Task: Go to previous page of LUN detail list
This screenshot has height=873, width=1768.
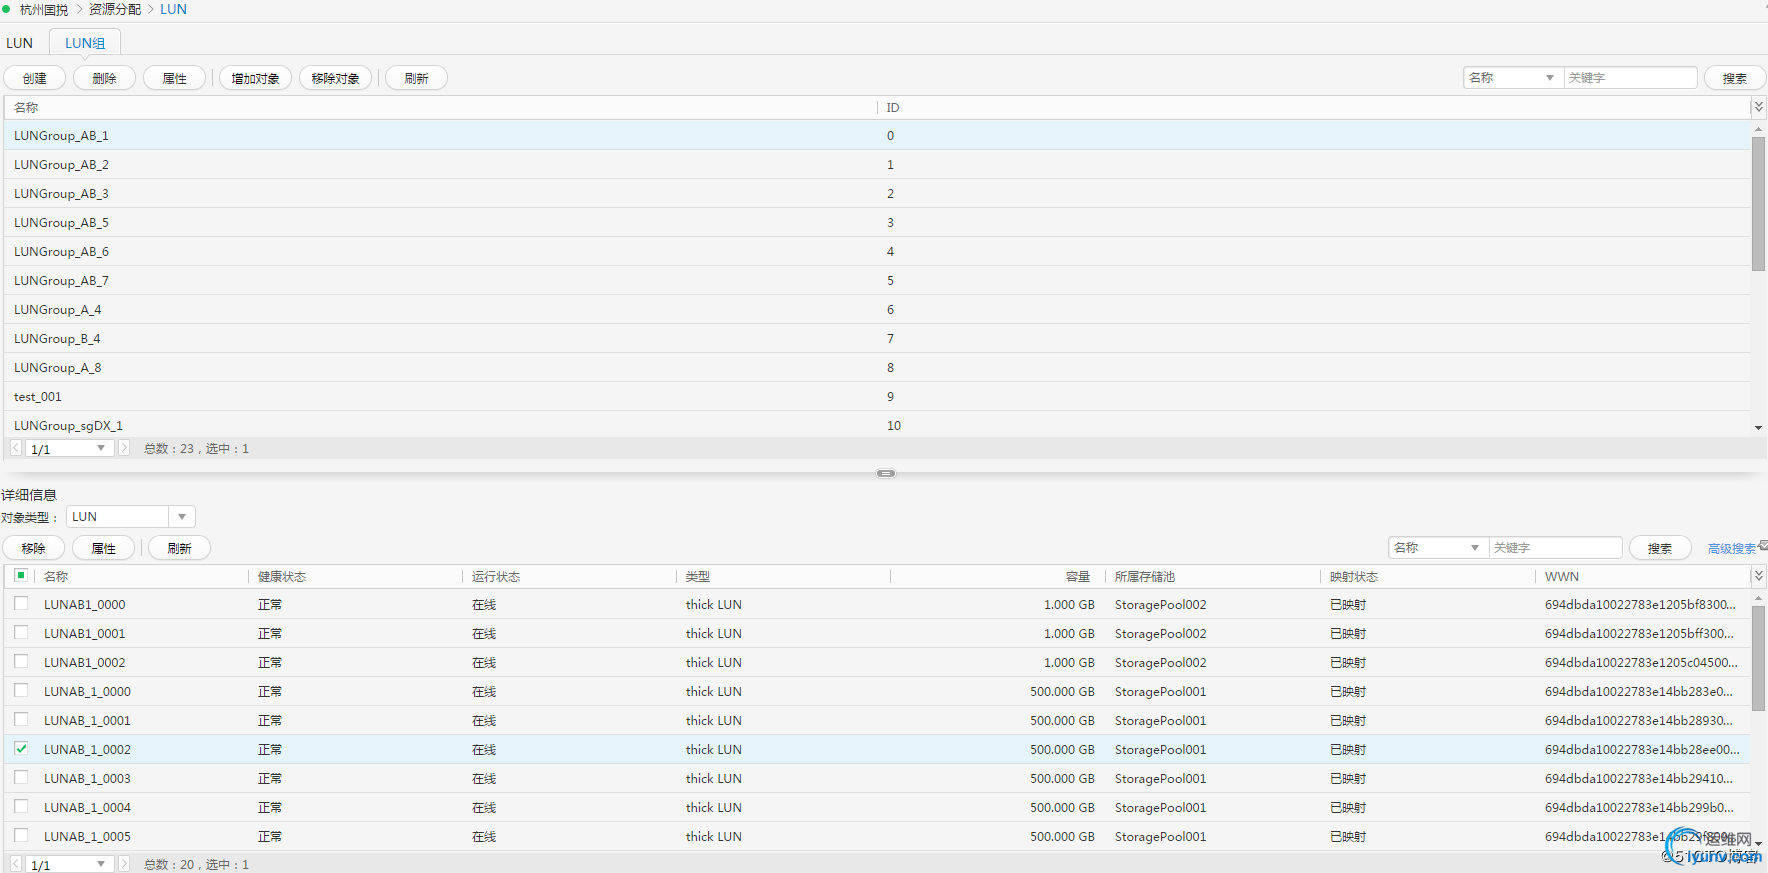Action: click(x=16, y=864)
